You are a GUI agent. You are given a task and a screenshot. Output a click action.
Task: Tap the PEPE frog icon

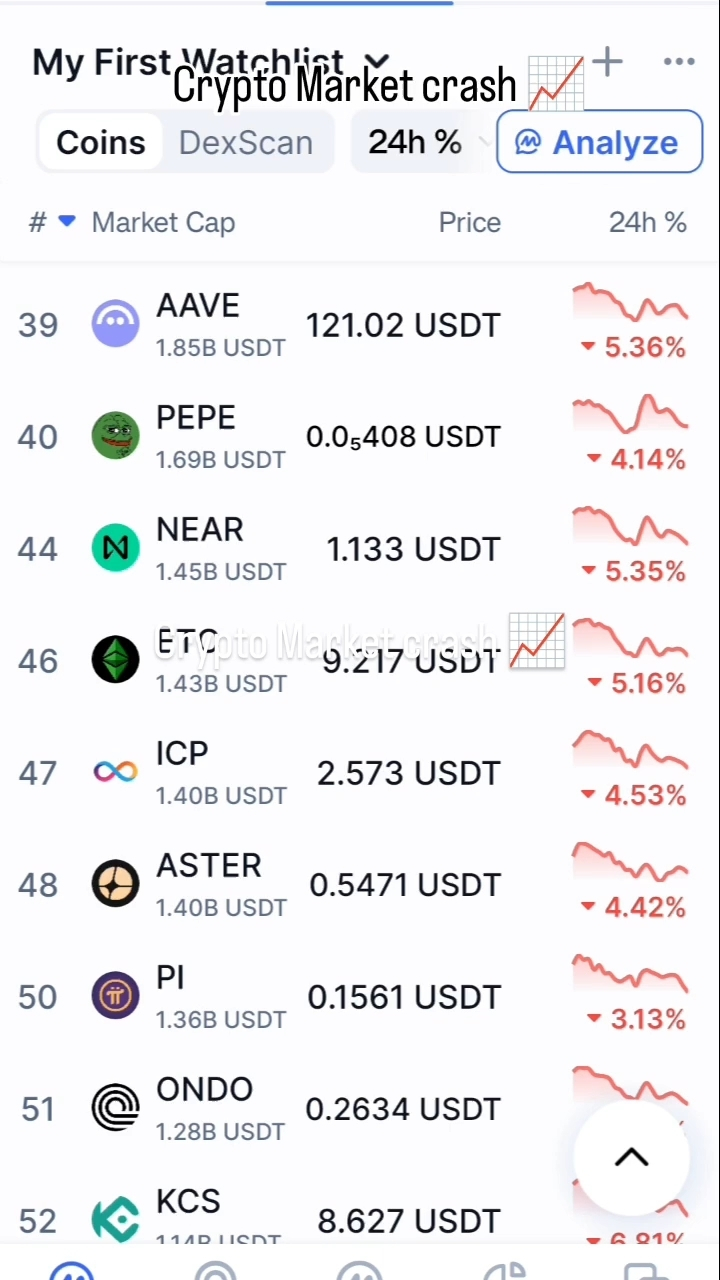115,437
